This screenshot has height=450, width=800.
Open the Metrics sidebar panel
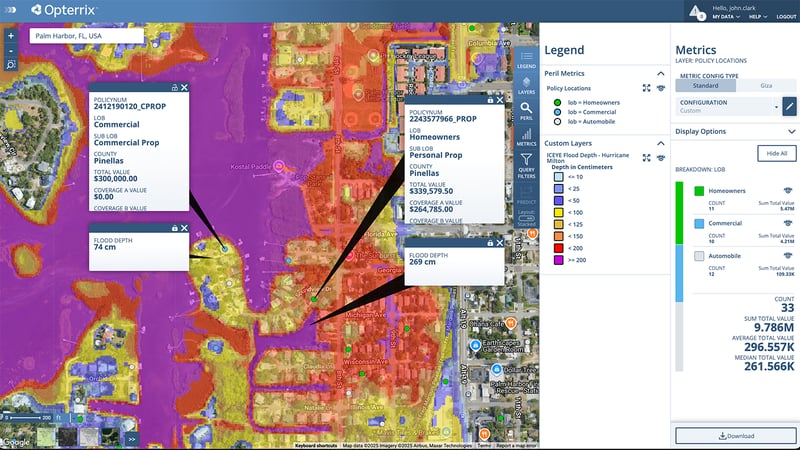(x=526, y=137)
